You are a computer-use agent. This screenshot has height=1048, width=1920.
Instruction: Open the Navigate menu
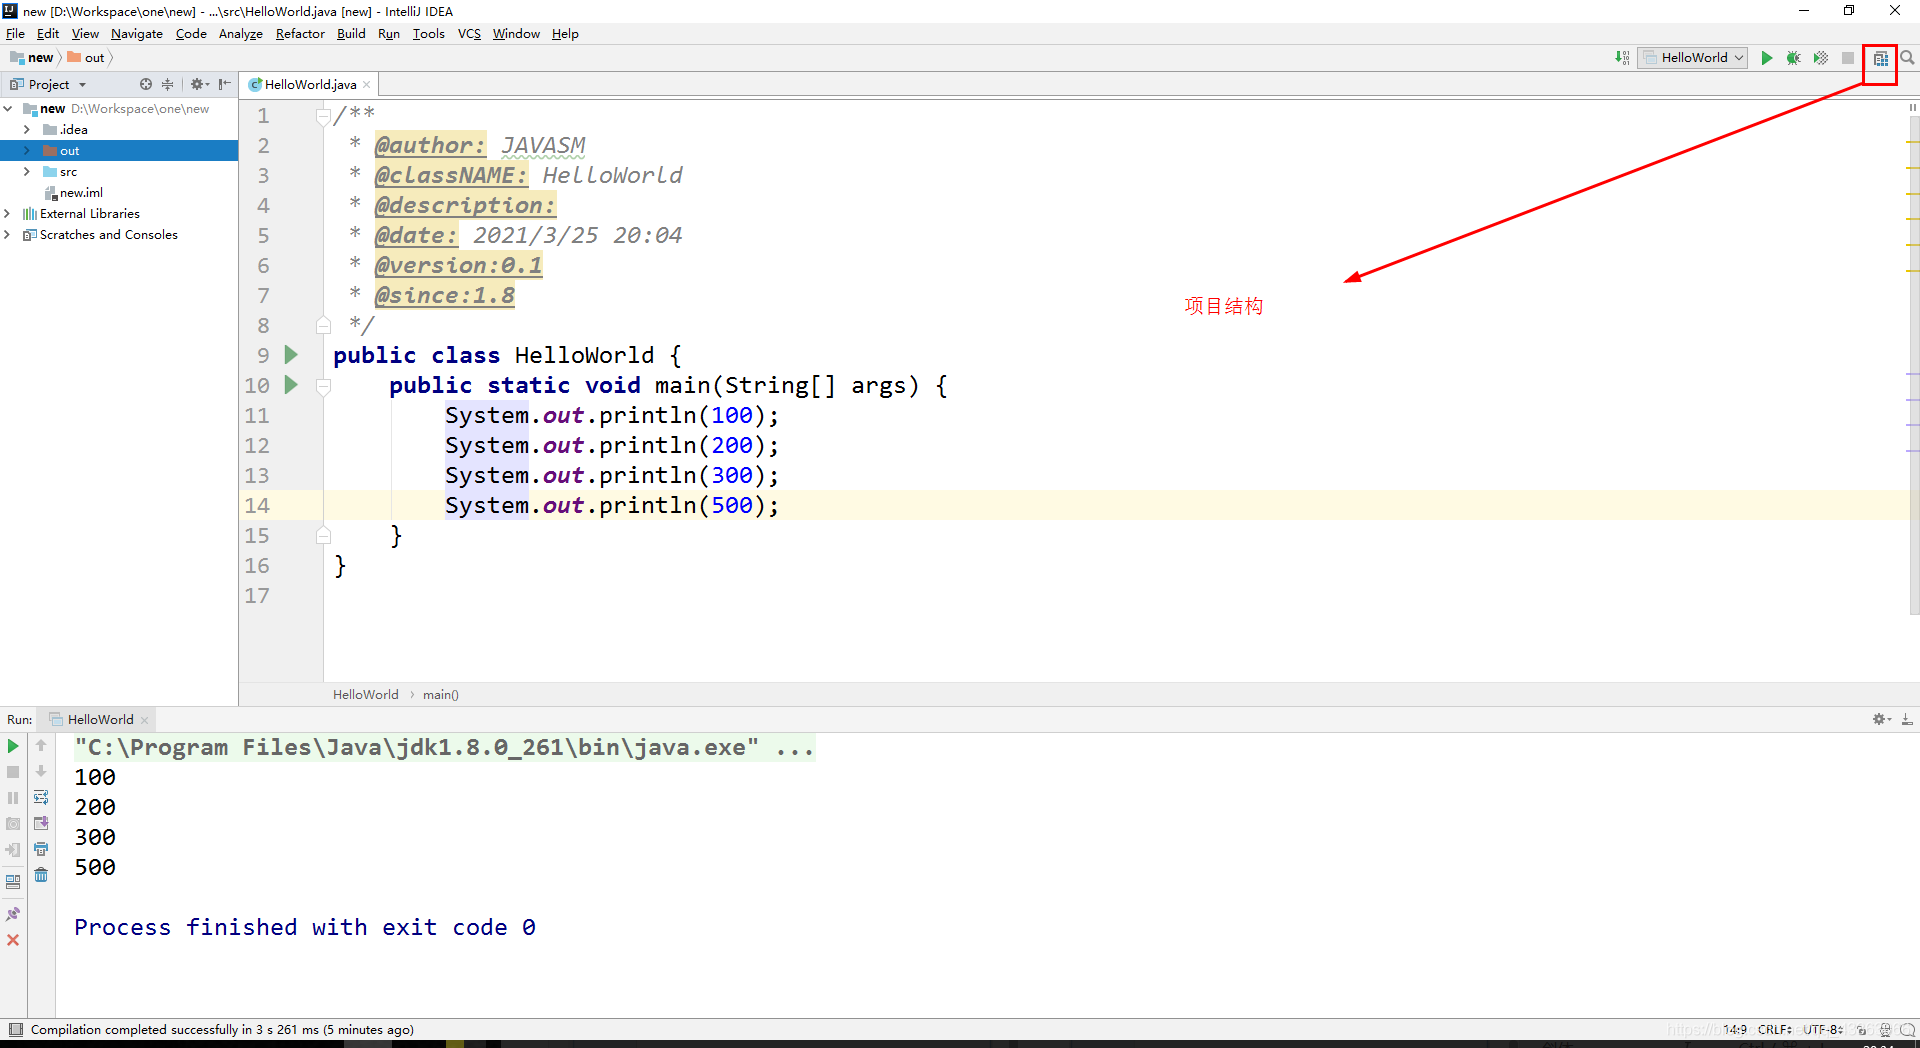coord(137,33)
